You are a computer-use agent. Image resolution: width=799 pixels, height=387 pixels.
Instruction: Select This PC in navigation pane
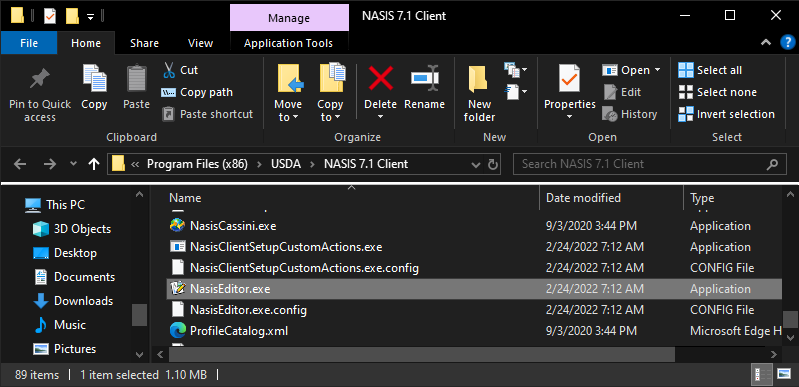[x=55, y=205]
